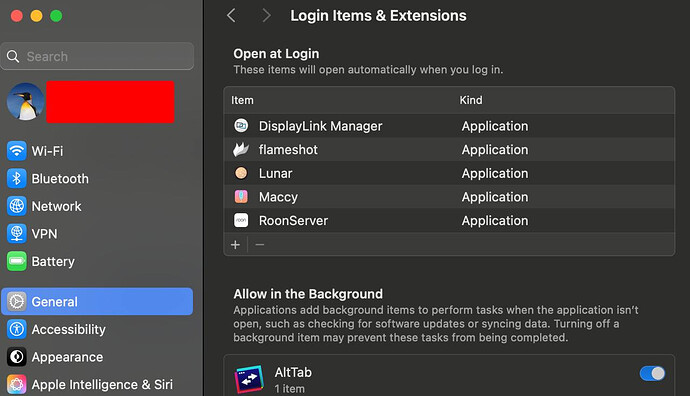The height and width of the screenshot is (396, 690).
Task: Click the Search field in sidebar
Action: coord(97,56)
